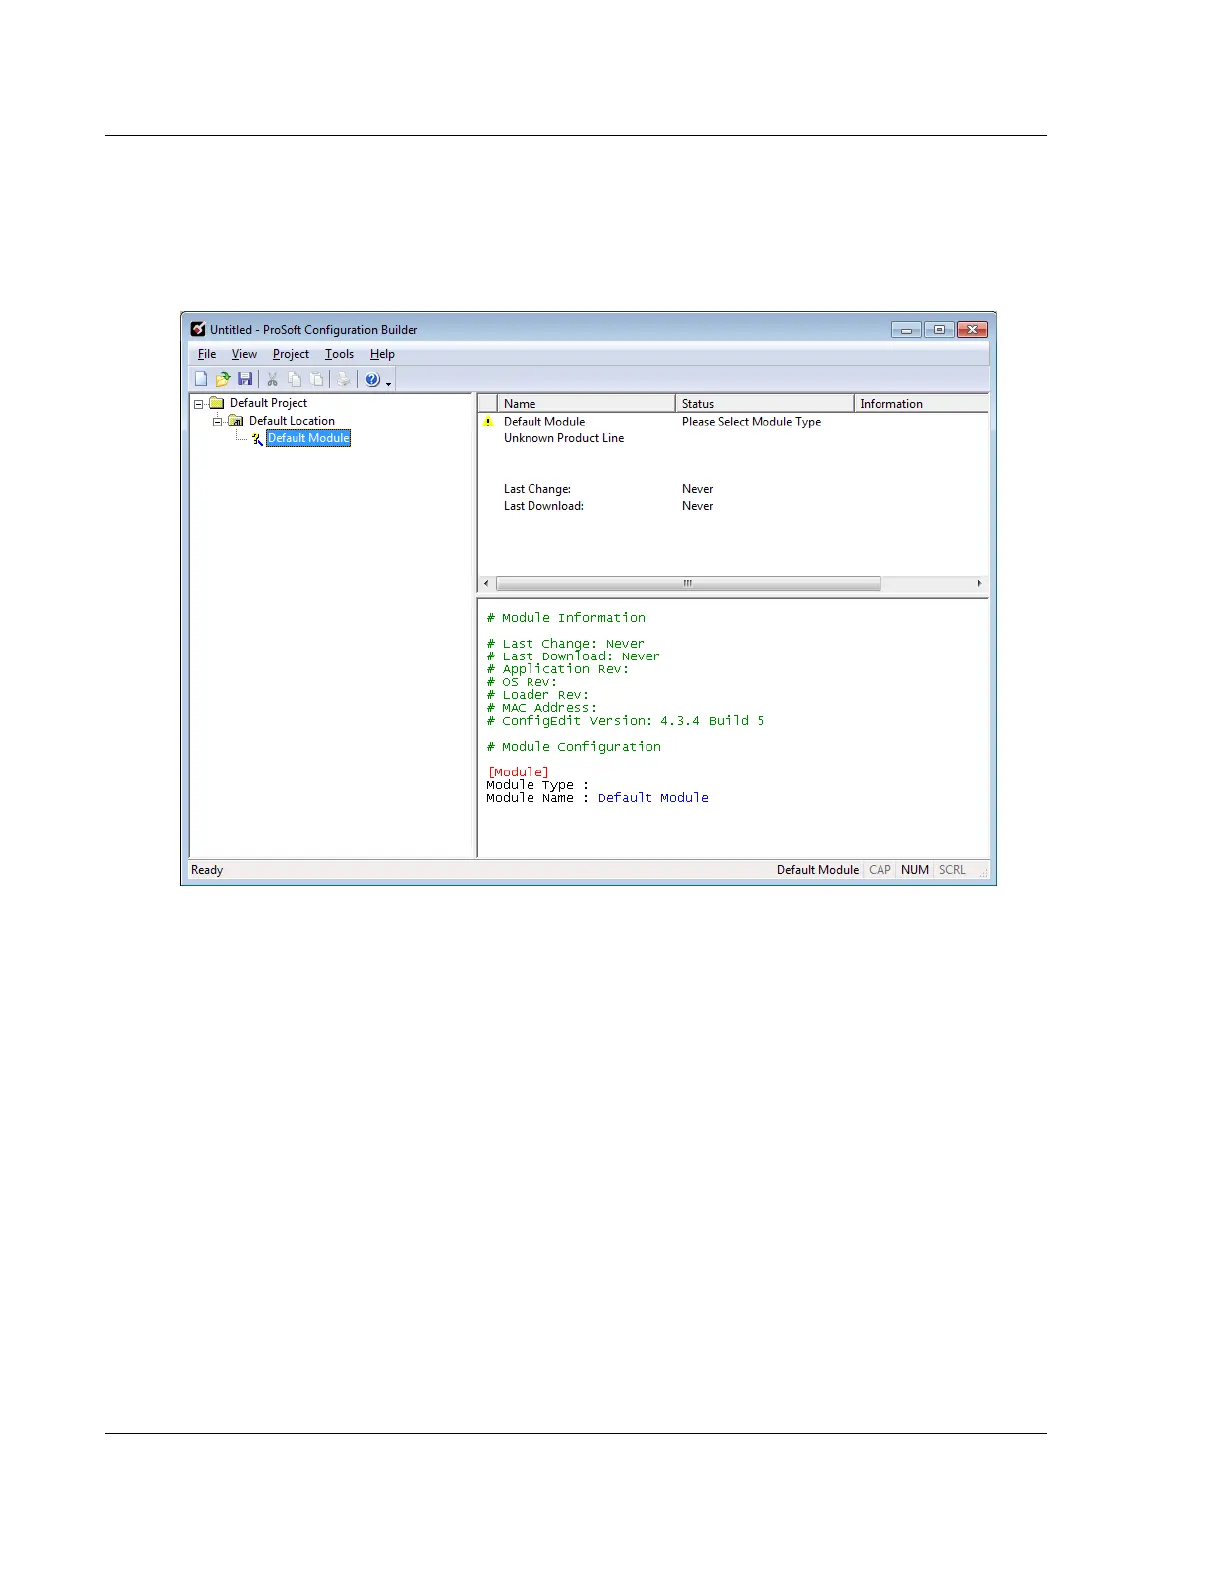
Task: Click the Status column header
Action: 765,404
